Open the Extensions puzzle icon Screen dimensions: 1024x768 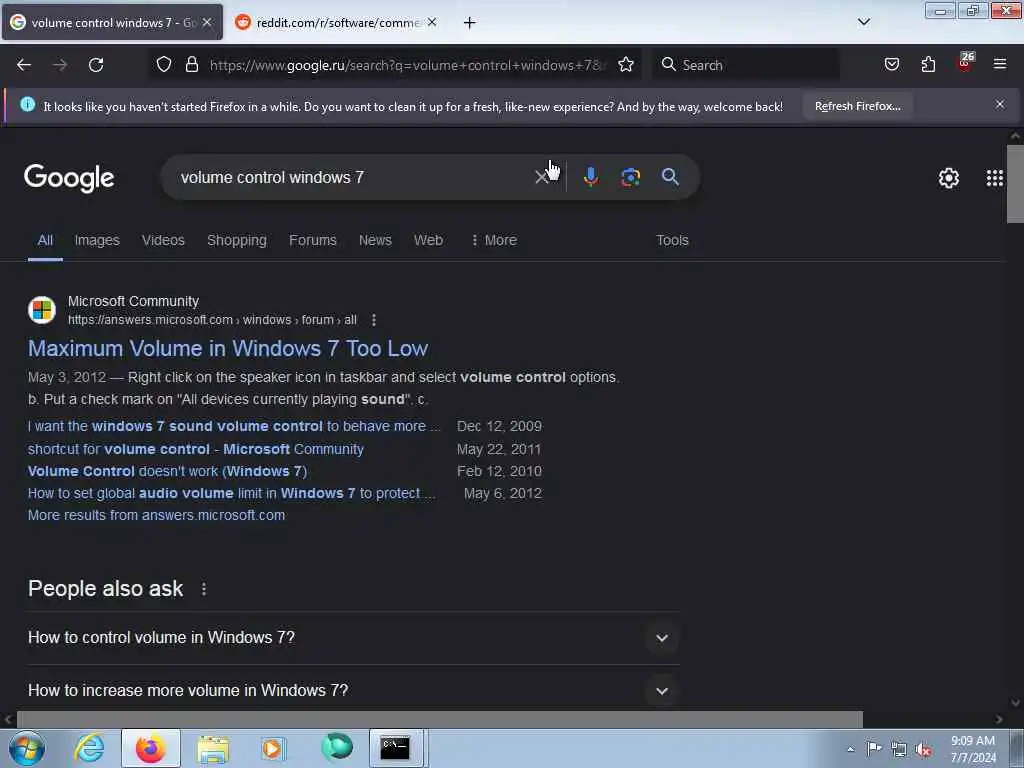coord(928,65)
